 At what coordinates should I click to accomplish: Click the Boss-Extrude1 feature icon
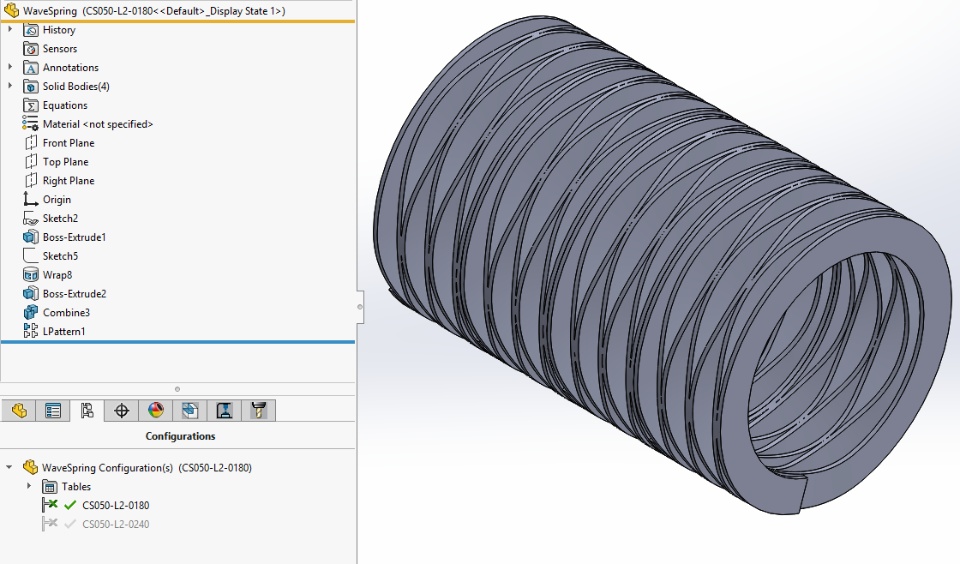(31, 237)
